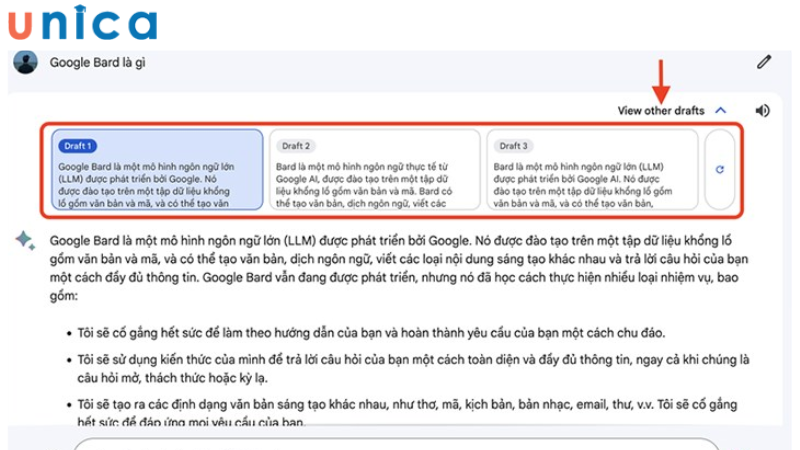
Task: Click the View other drafts label
Action: pyautogui.click(x=661, y=111)
